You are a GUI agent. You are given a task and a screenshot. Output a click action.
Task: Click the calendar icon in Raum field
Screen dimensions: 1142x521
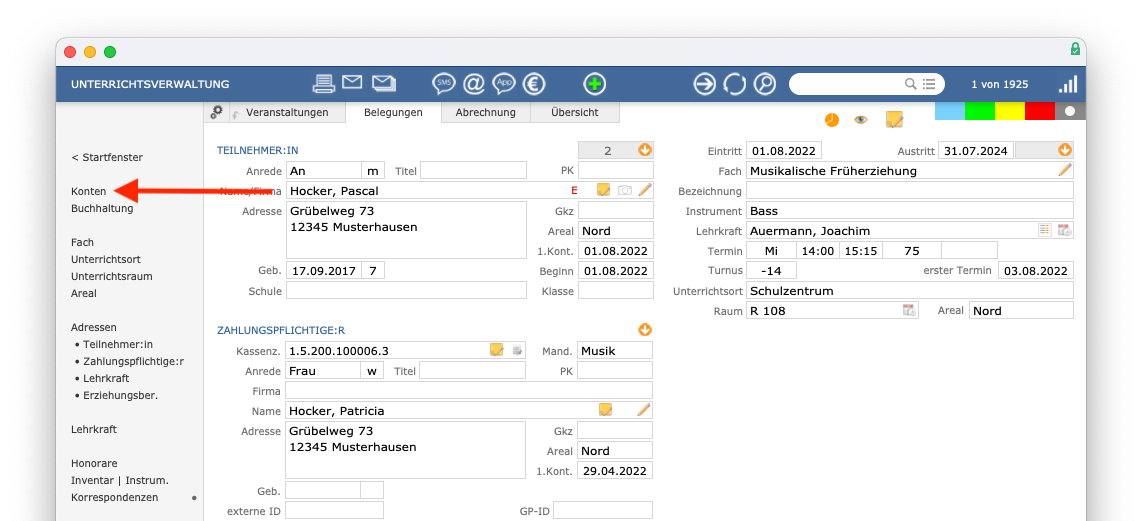(x=909, y=310)
